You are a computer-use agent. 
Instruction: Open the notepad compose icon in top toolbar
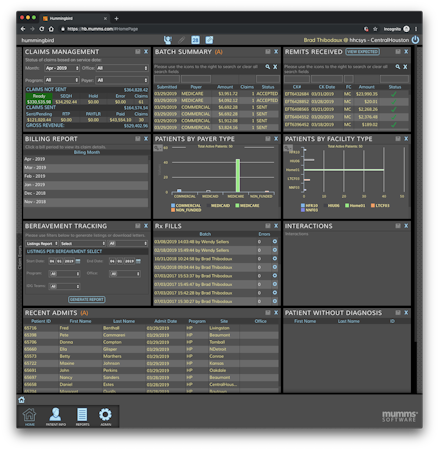tap(209, 40)
